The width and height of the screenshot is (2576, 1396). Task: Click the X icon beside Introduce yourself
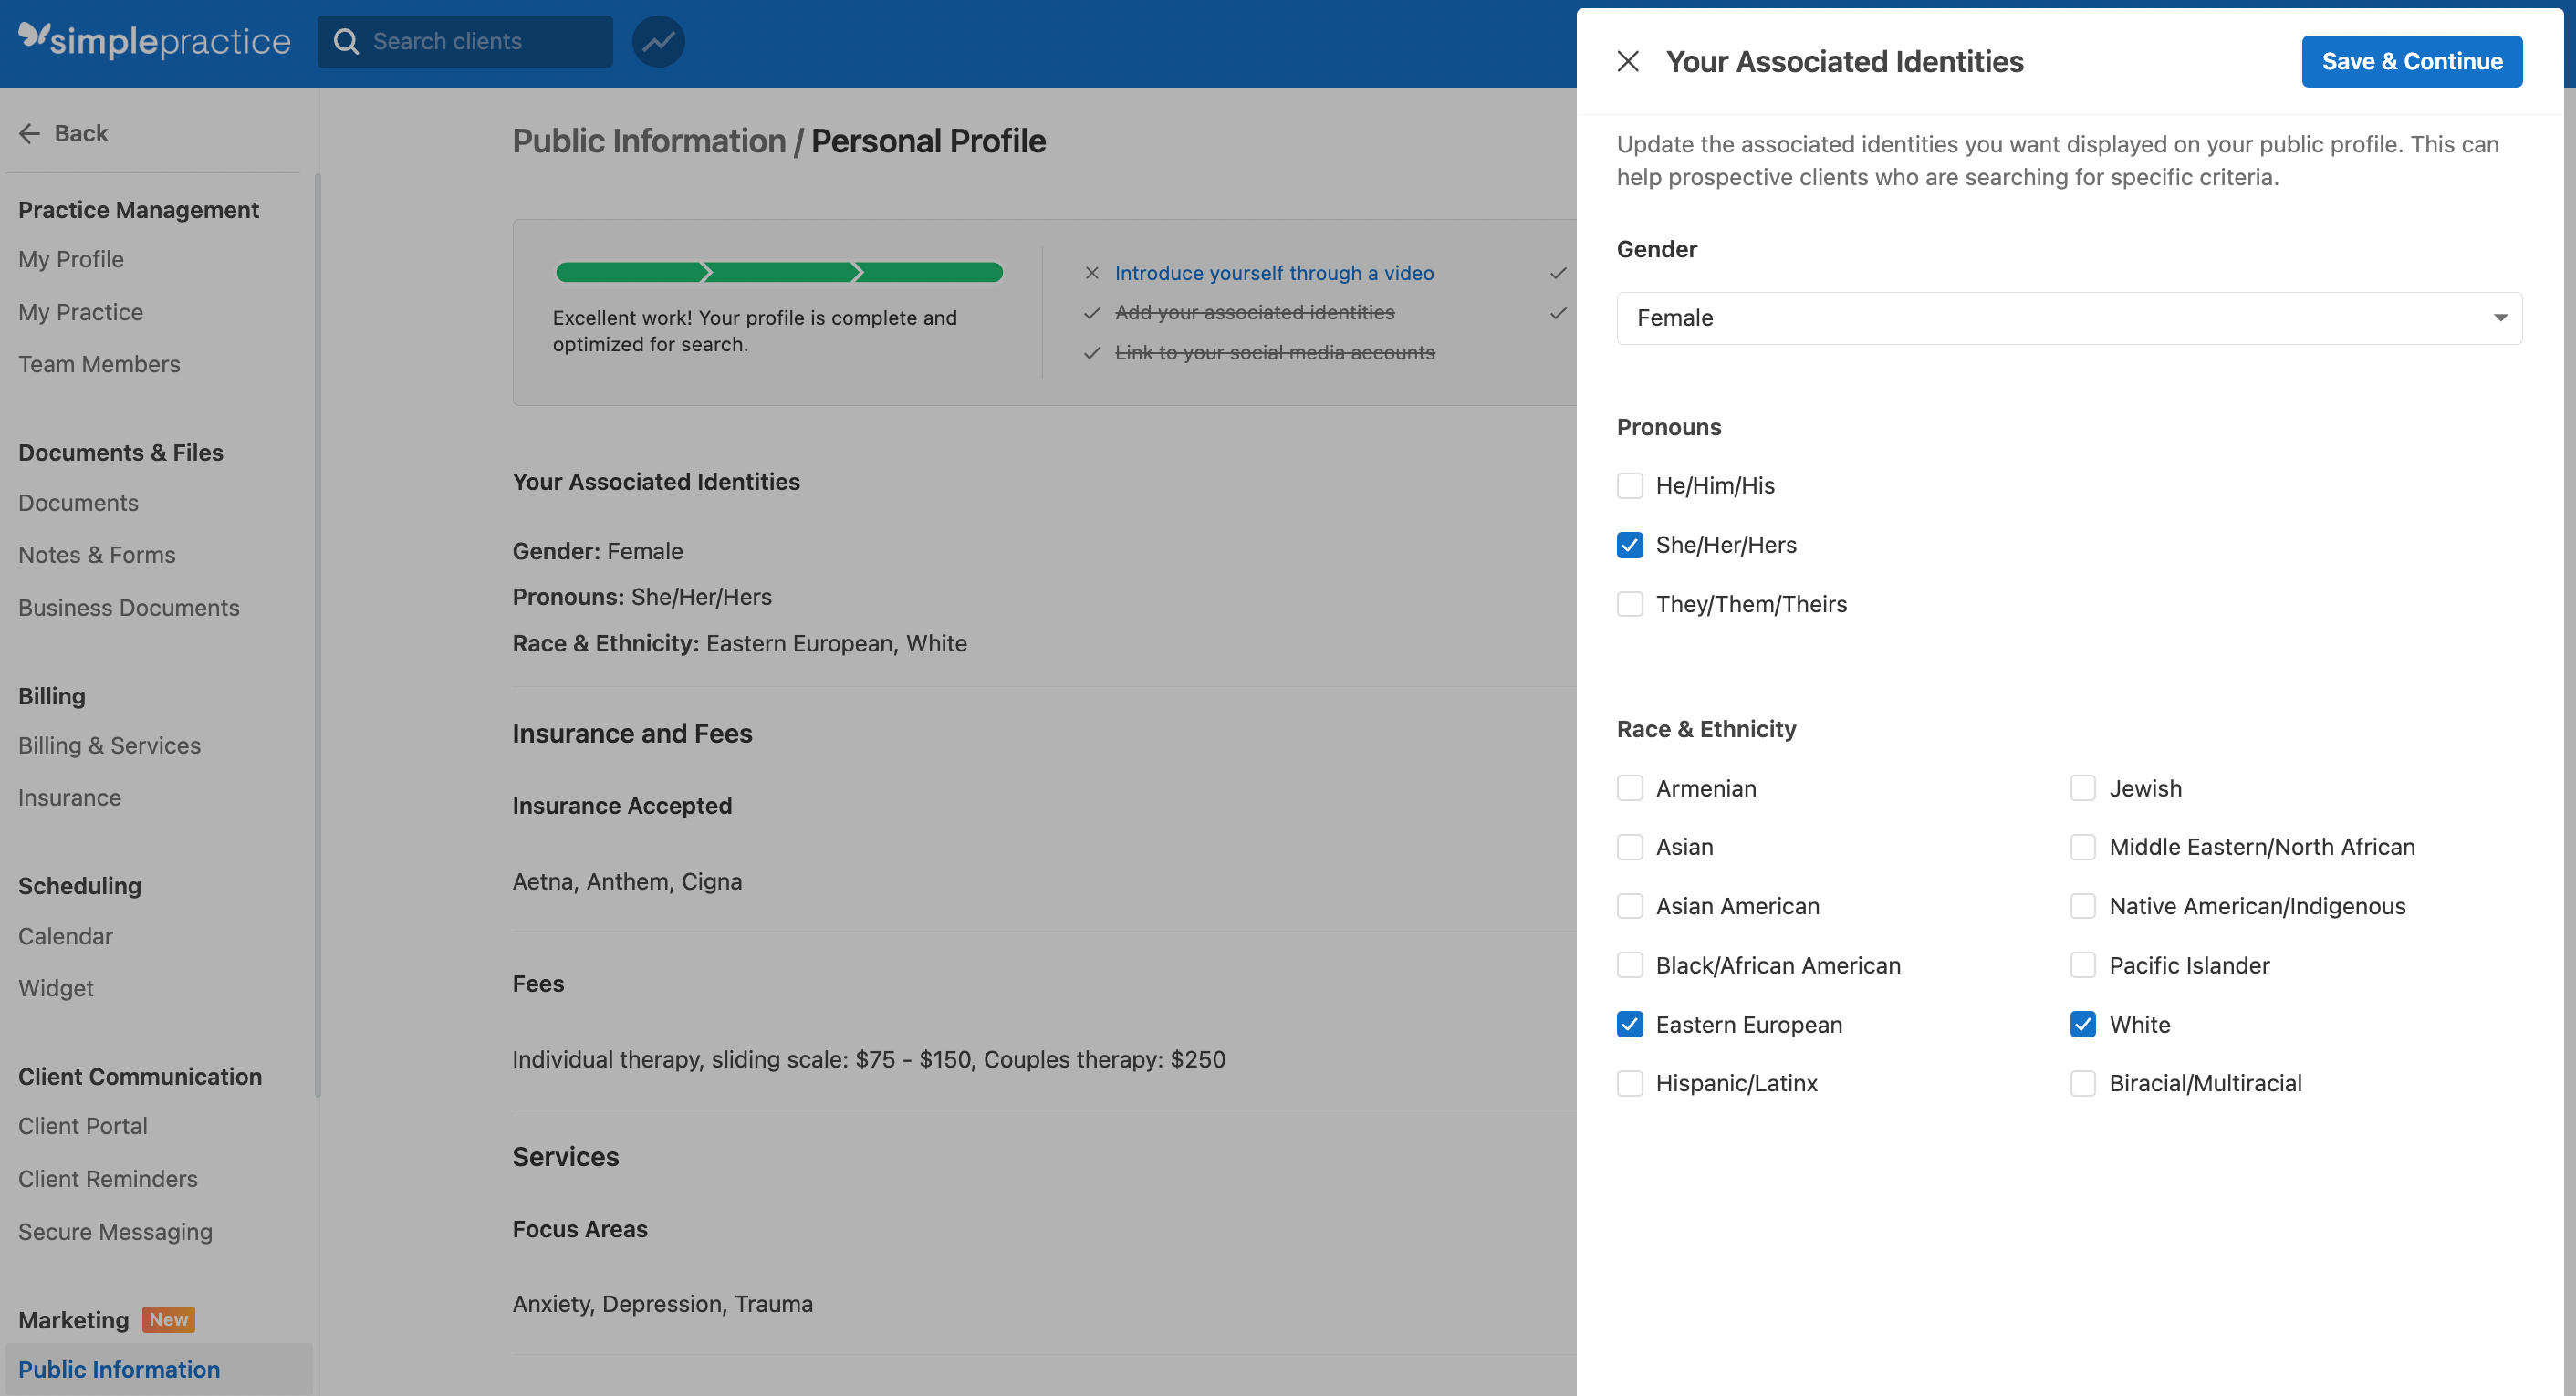[1092, 273]
